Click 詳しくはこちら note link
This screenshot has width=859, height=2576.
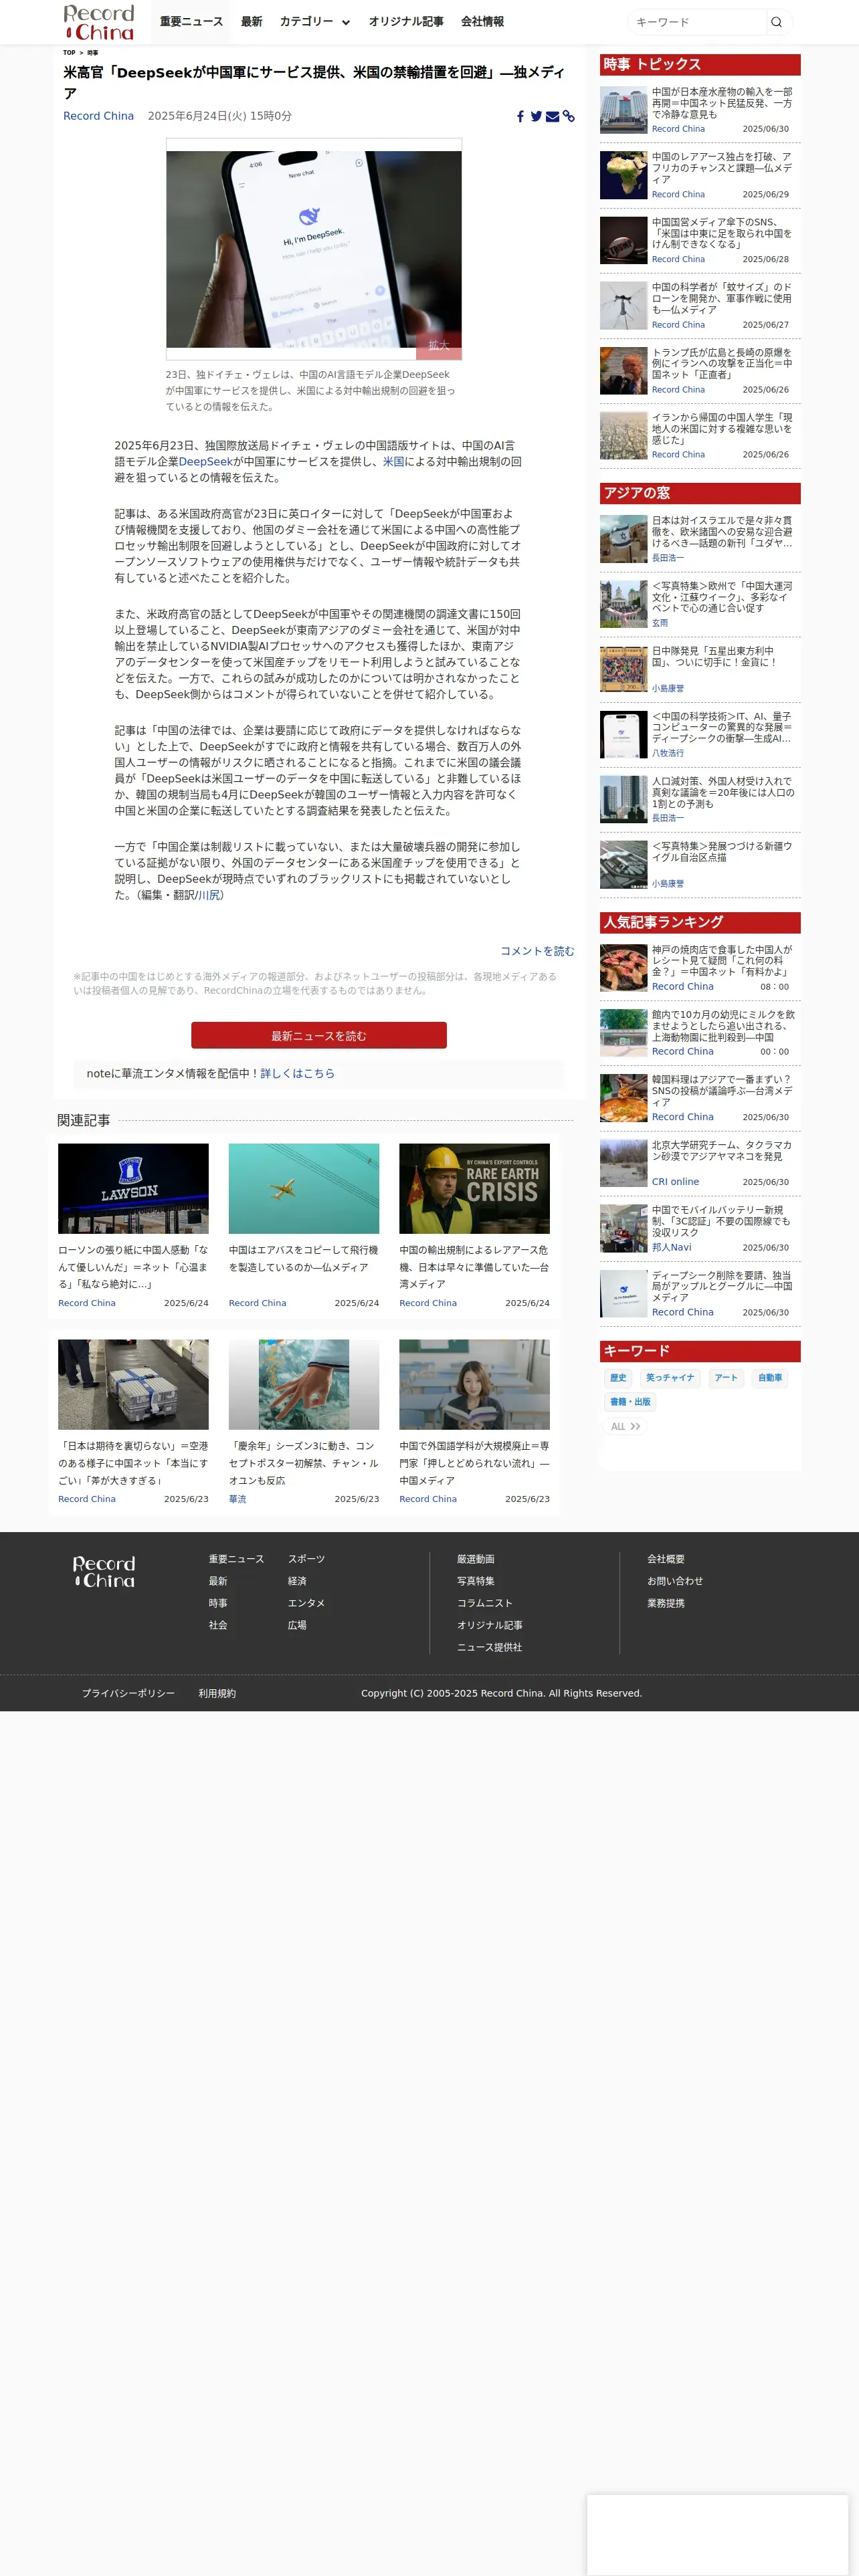click(x=297, y=1073)
